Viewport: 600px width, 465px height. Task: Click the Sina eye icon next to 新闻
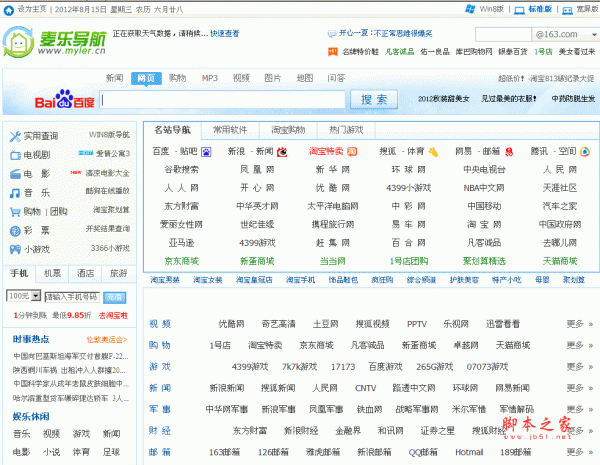282,152
